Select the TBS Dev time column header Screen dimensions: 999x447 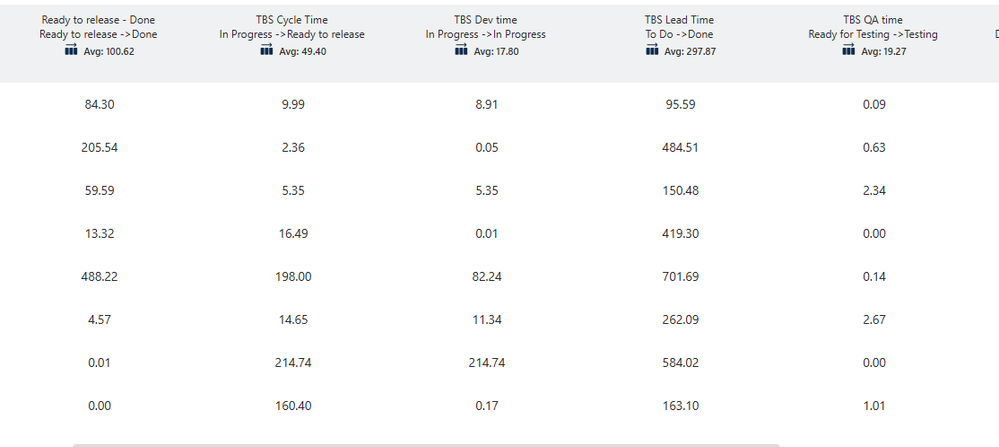coord(485,20)
